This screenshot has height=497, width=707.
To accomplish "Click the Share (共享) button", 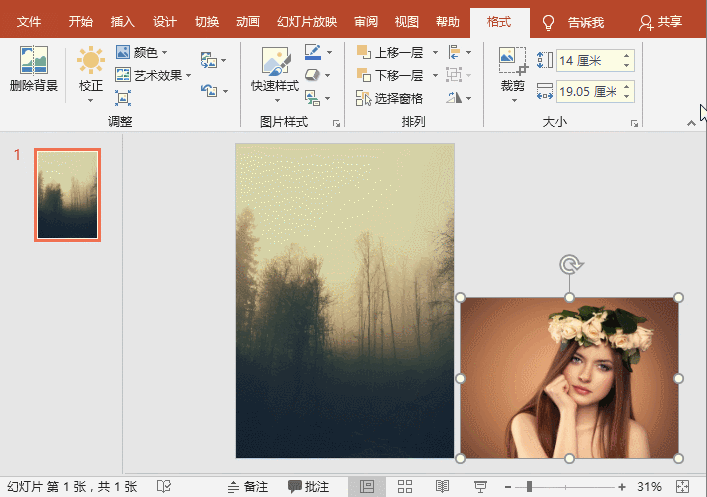I will coord(661,21).
